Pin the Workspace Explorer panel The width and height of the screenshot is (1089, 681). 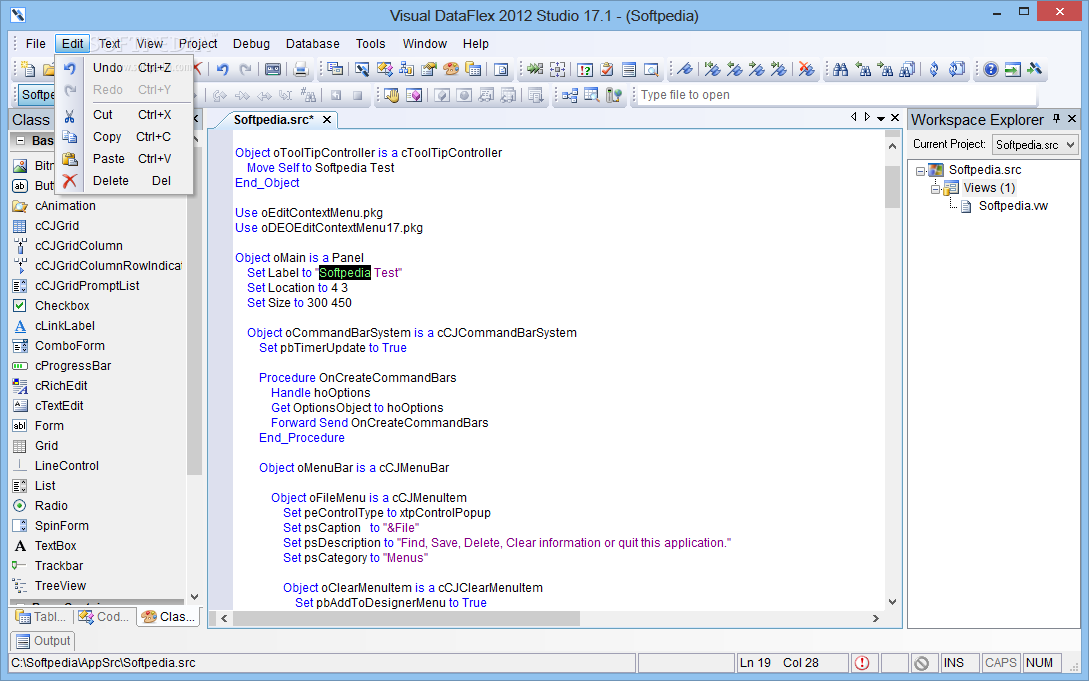pyautogui.click(x=1056, y=119)
